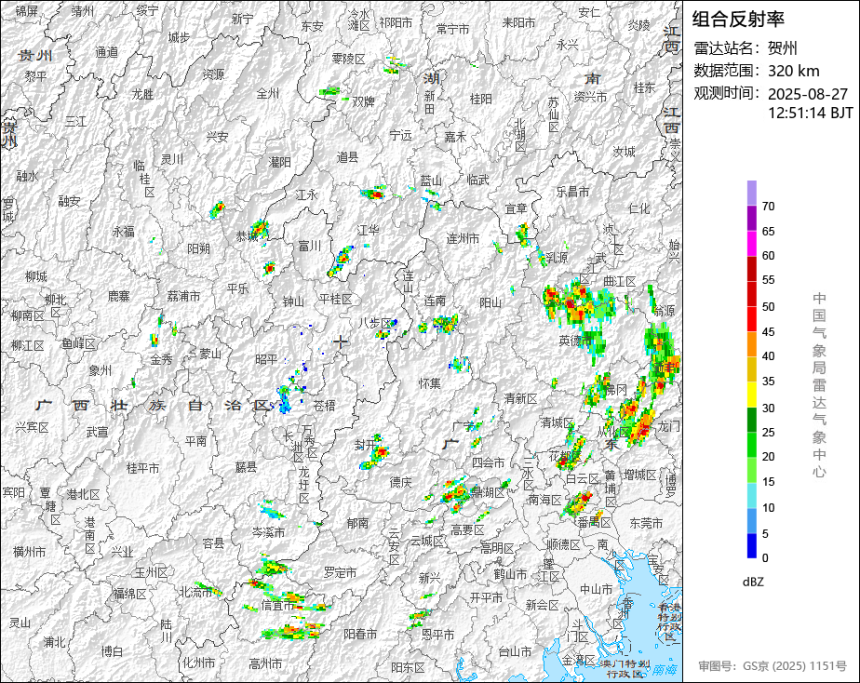Click the 桂阳 county label

click(x=481, y=99)
